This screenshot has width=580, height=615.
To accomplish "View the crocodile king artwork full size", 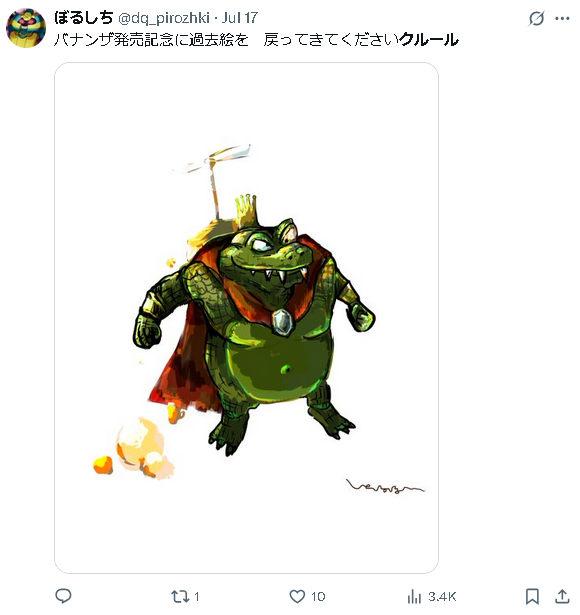I will (246, 318).
